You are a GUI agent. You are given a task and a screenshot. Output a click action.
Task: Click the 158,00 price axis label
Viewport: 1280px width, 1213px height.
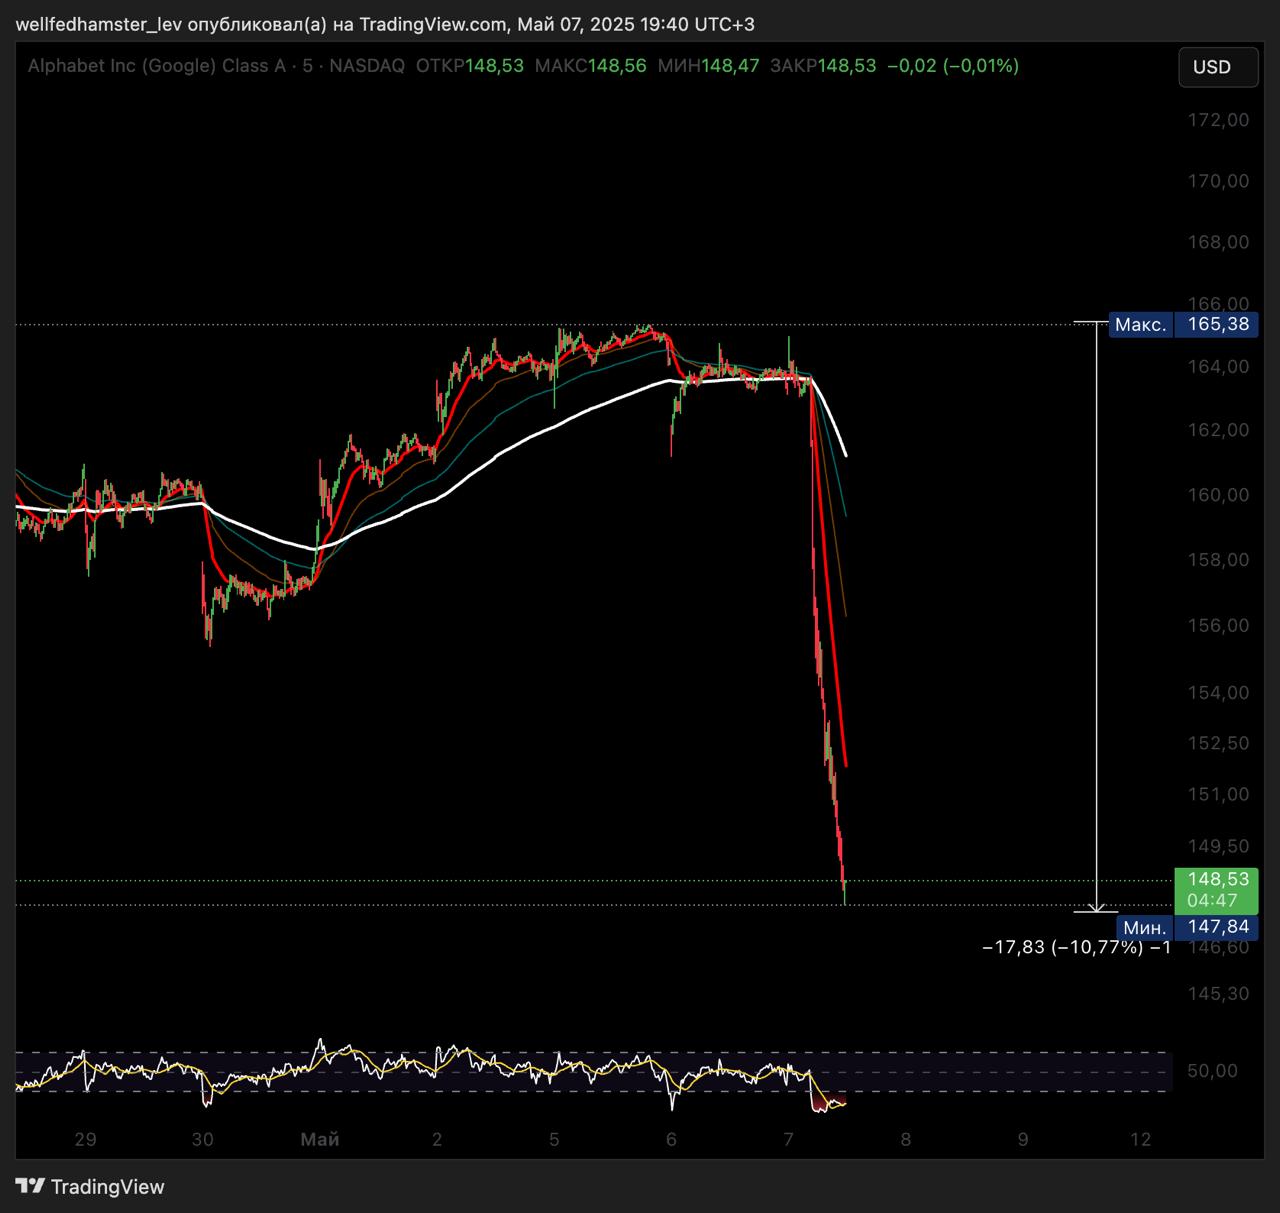pyautogui.click(x=1218, y=560)
